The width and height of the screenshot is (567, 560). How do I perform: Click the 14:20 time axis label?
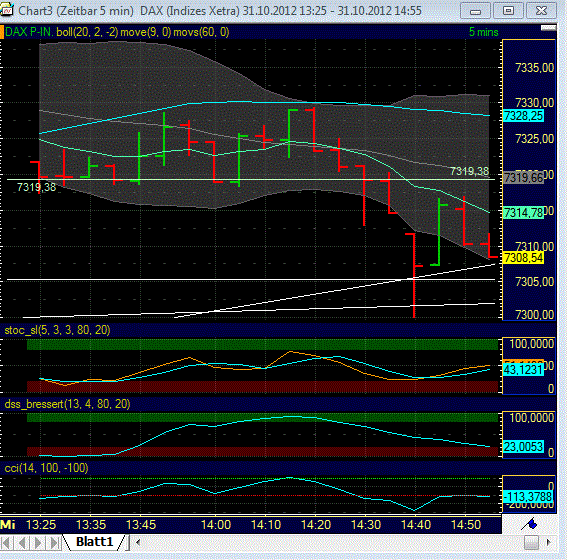(x=316, y=525)
